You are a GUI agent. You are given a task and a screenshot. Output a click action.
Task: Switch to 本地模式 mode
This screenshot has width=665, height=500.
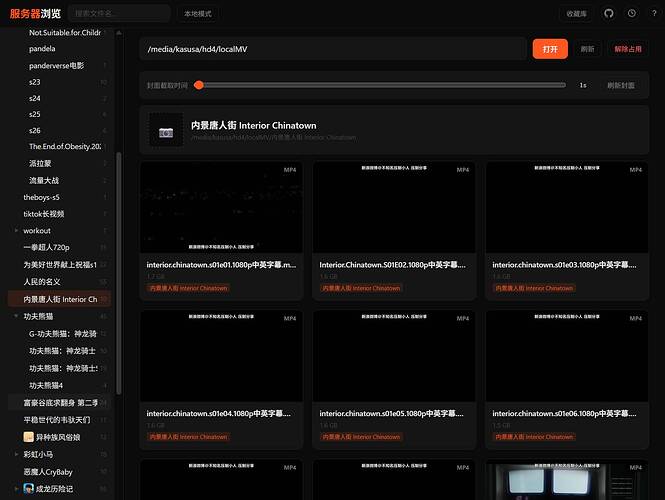click(198, 14)
